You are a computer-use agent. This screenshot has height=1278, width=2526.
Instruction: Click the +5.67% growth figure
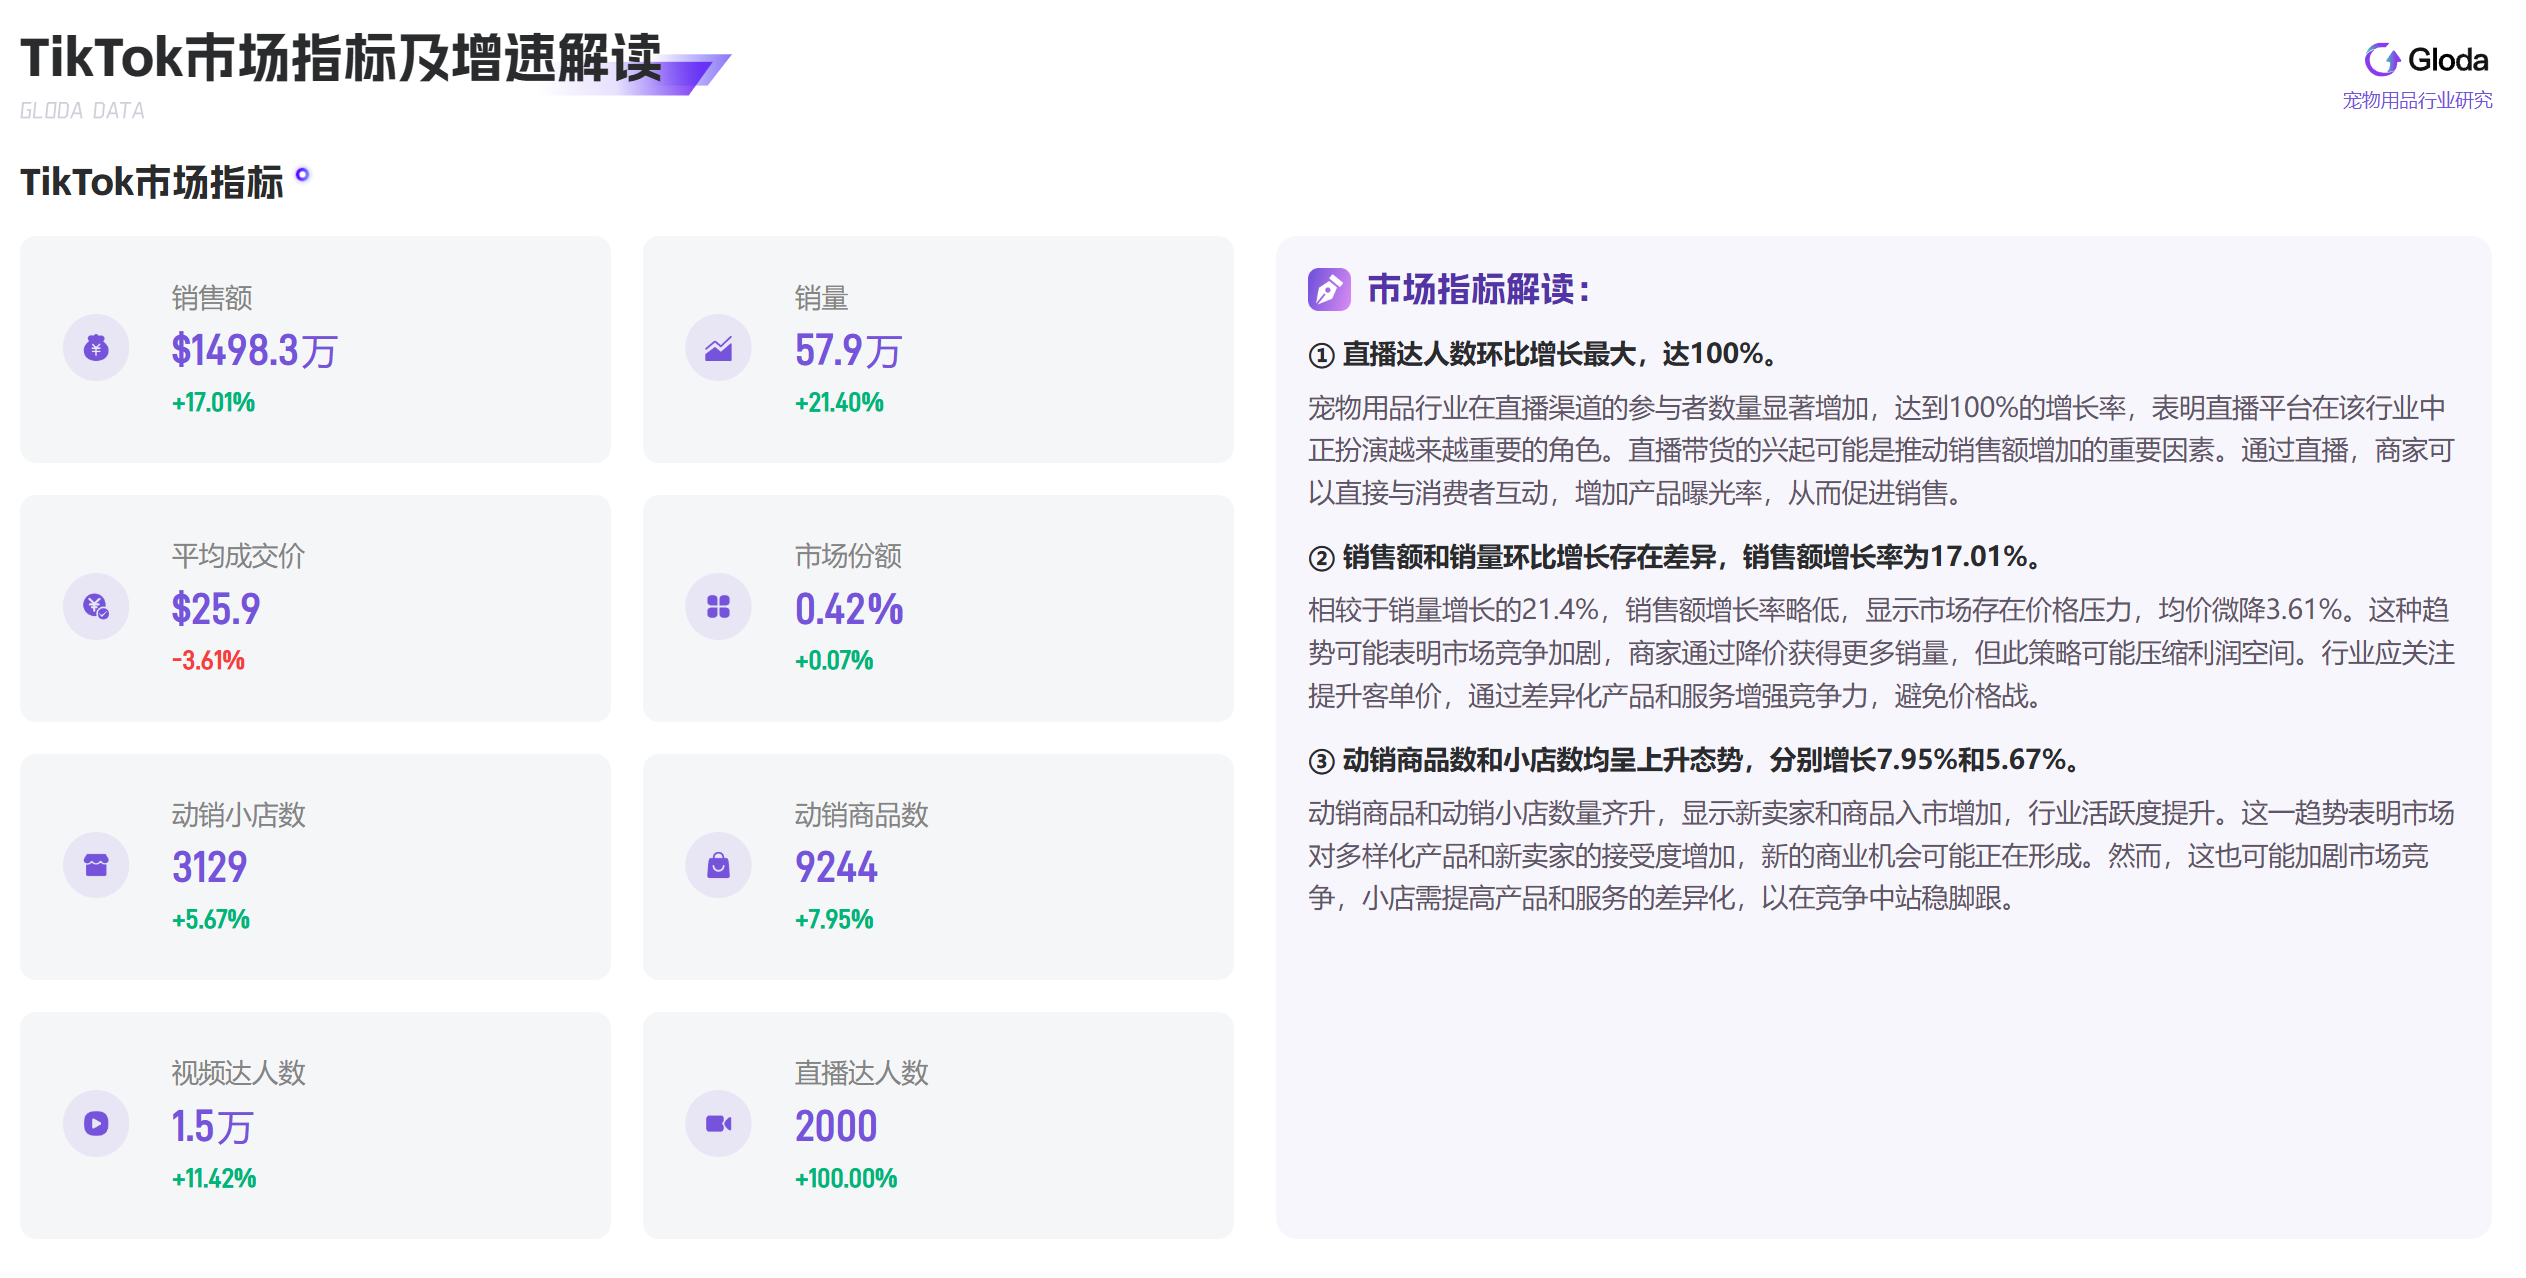[211, 919]
